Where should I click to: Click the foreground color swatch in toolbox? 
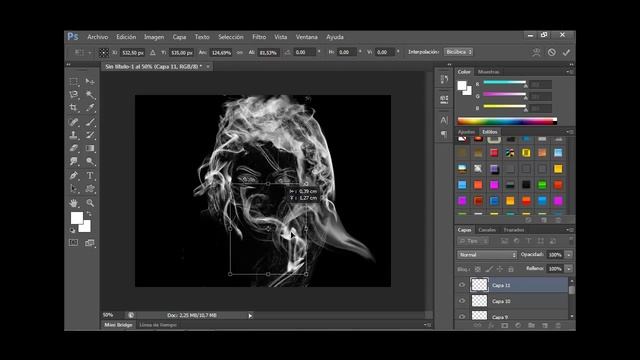pos(76,218)
